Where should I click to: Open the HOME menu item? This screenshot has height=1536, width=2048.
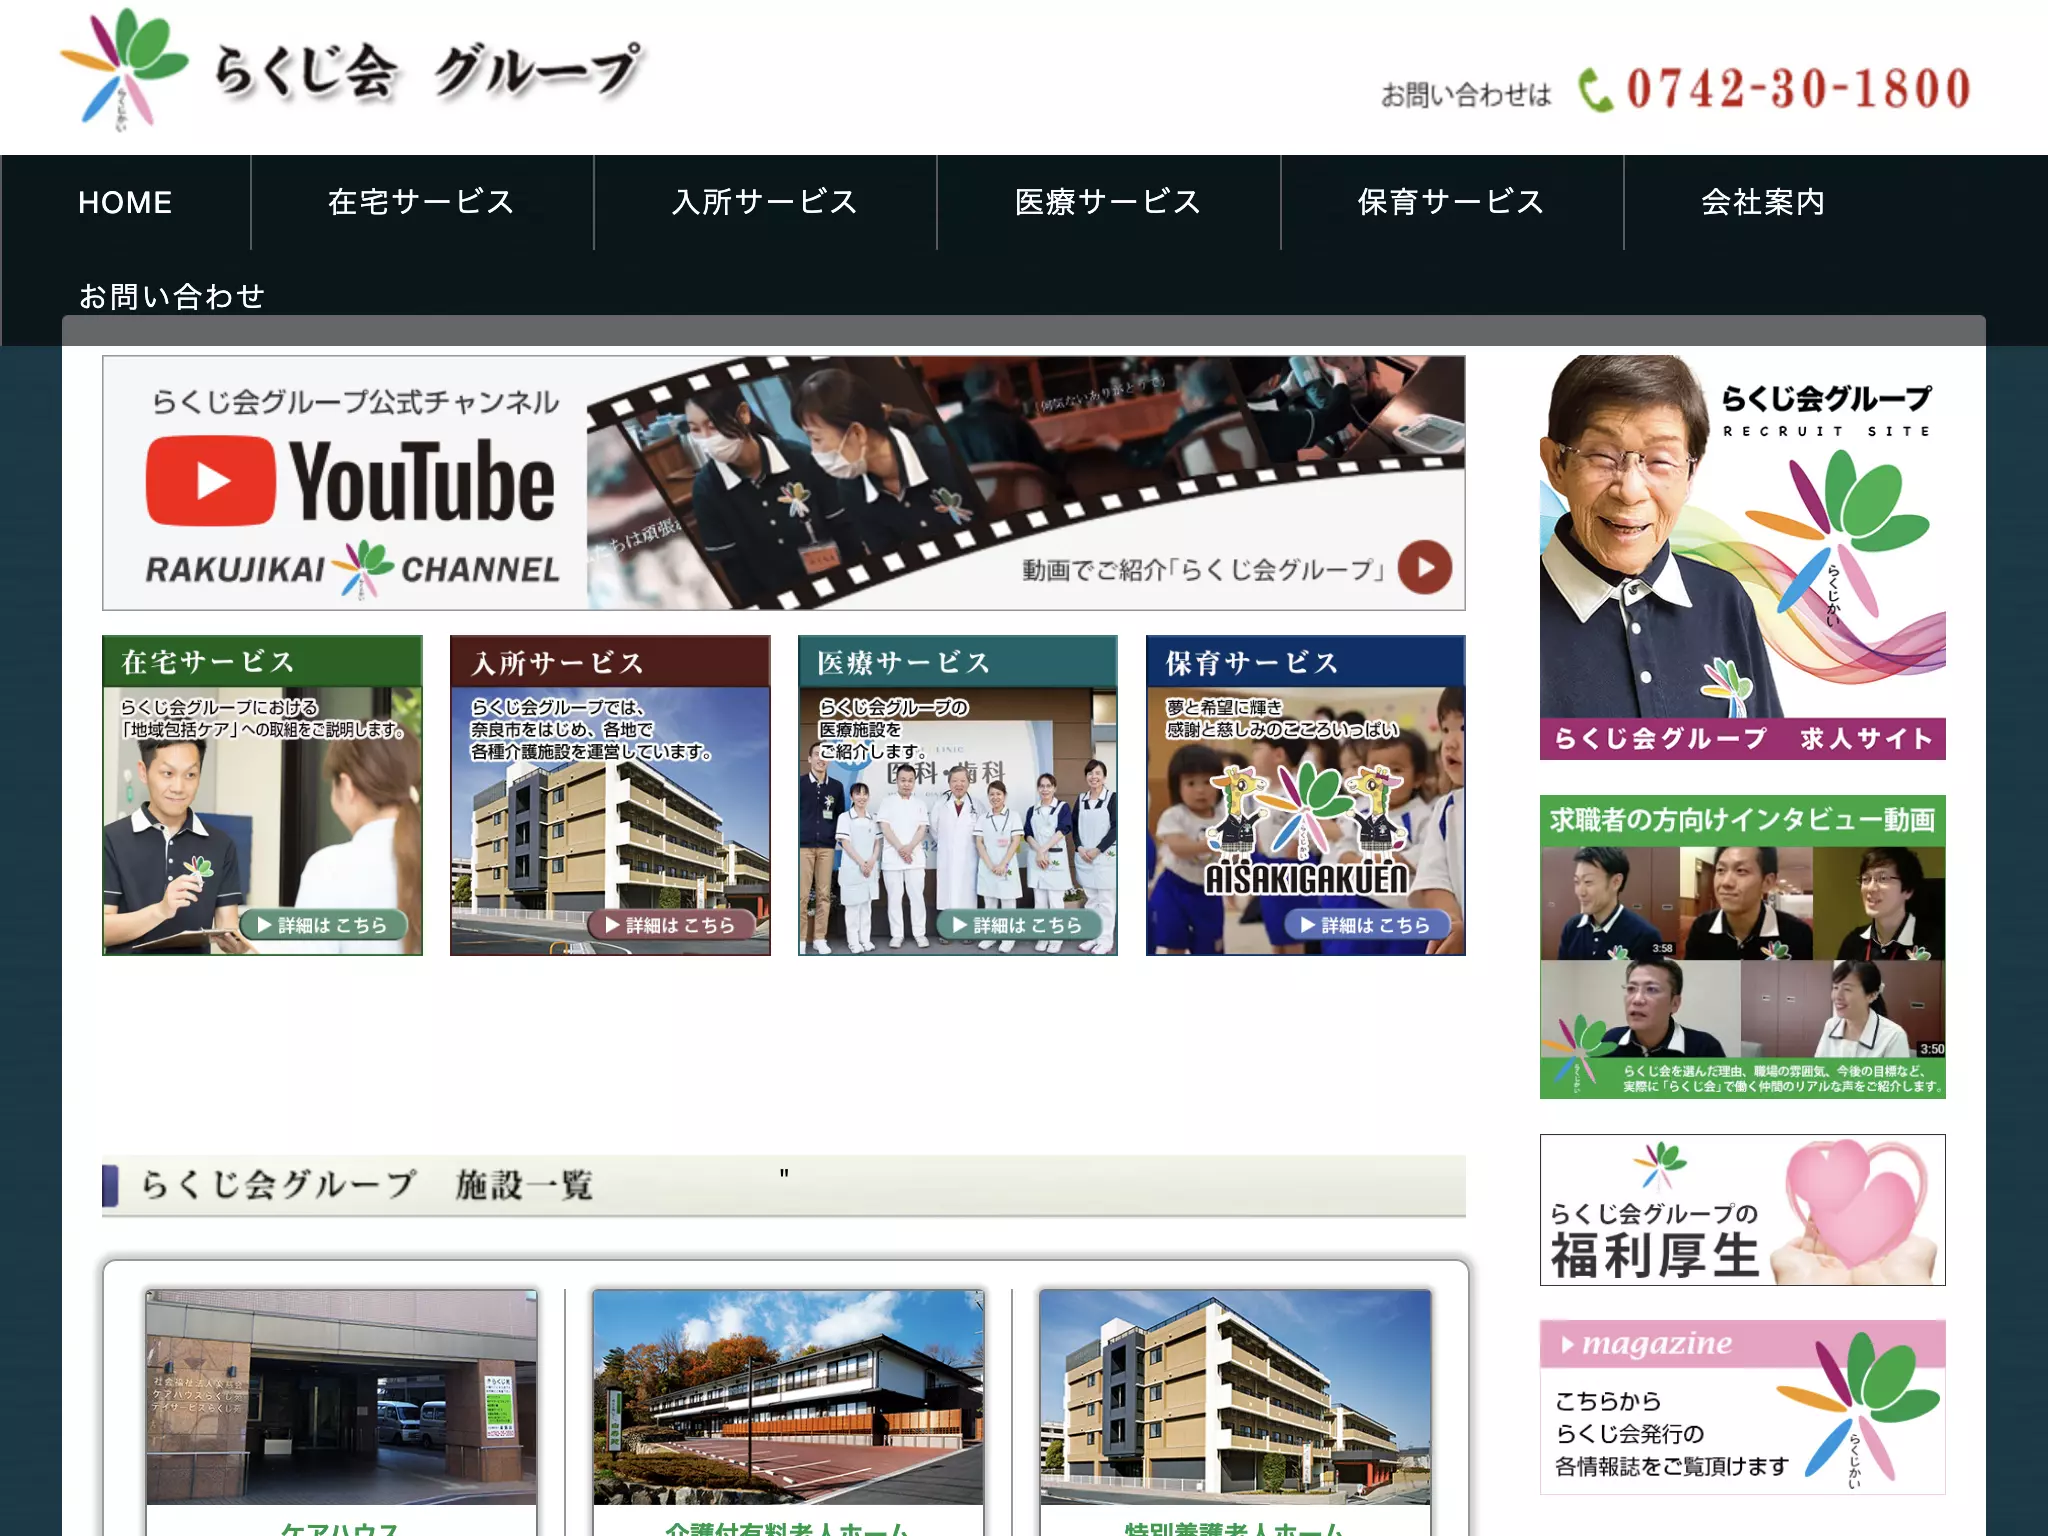click(x=125, y=202)
